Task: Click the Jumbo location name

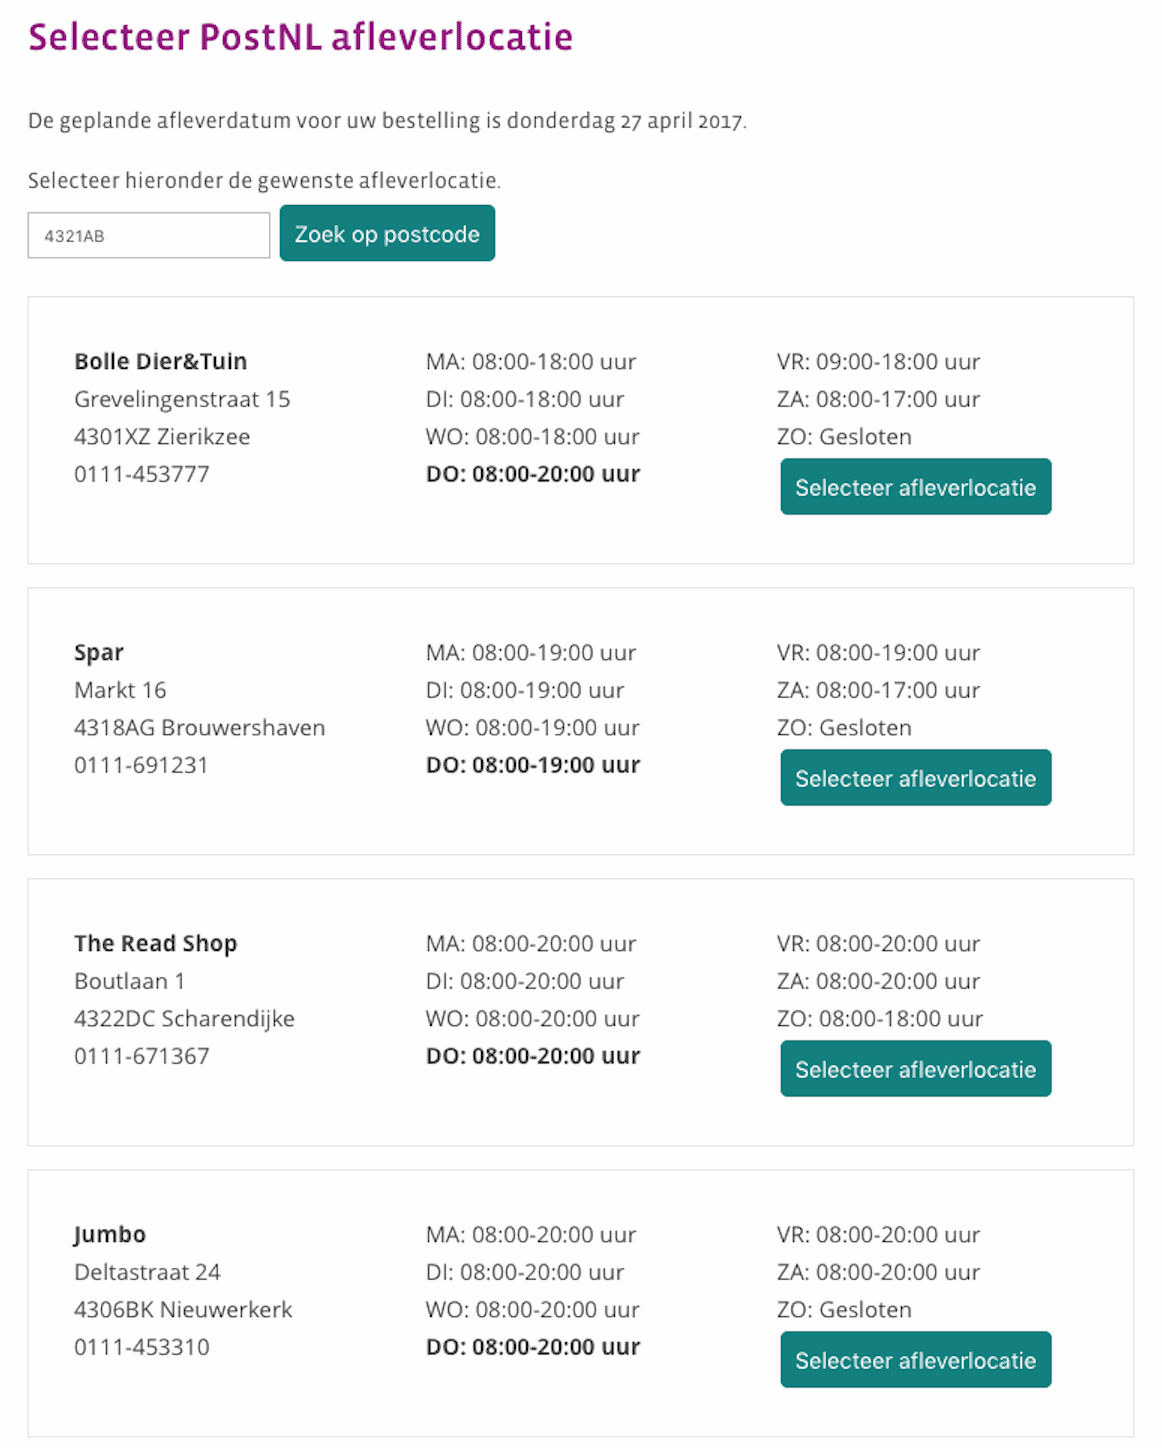Action: tap(110, 1235)
